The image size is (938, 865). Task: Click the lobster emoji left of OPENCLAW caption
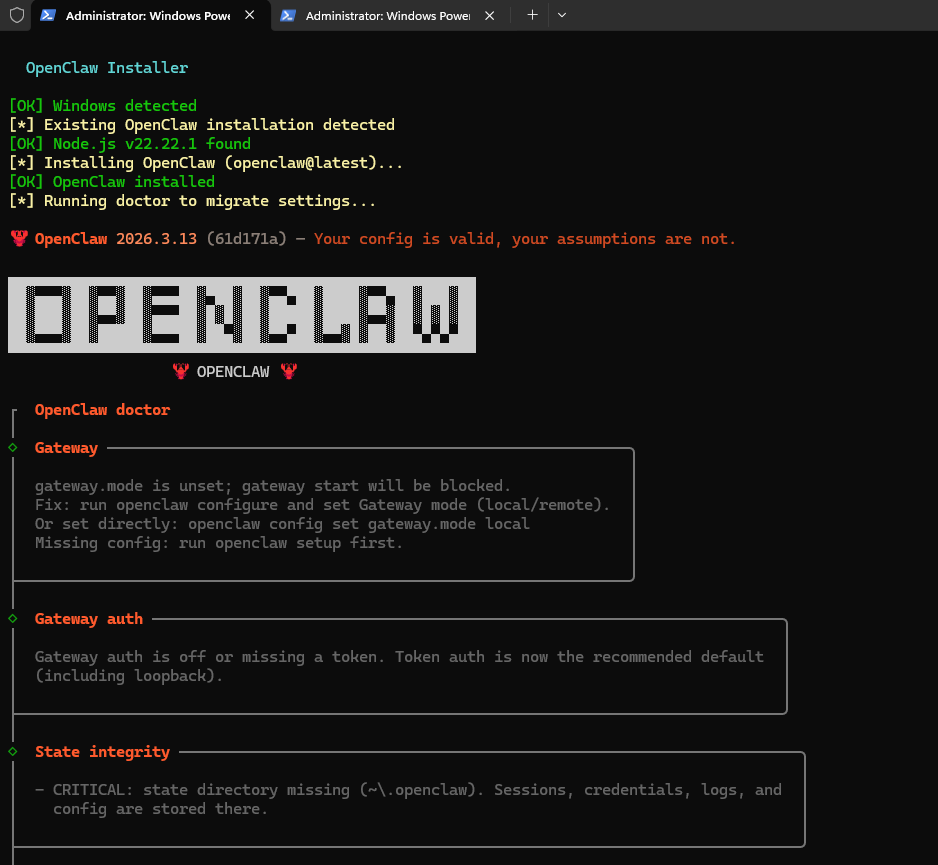pos(181,372)
